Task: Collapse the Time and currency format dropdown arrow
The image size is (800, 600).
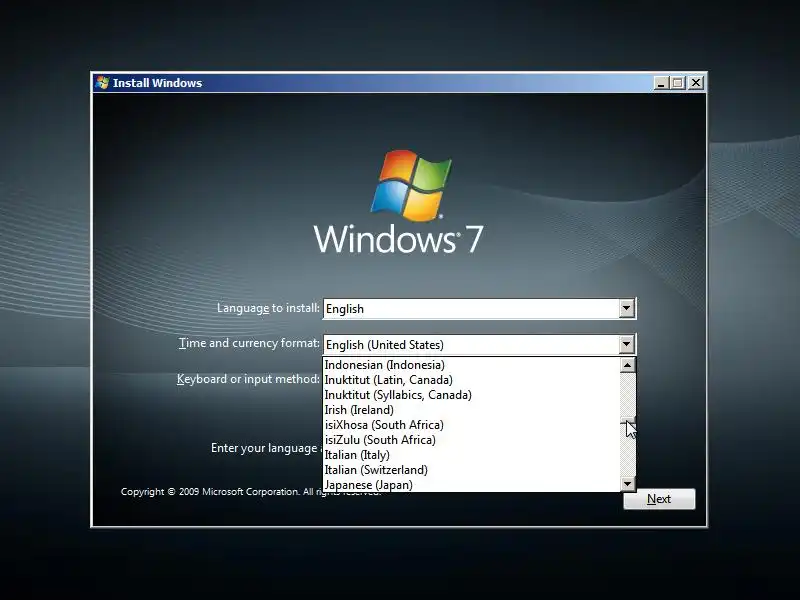Action: pos(627,344)
